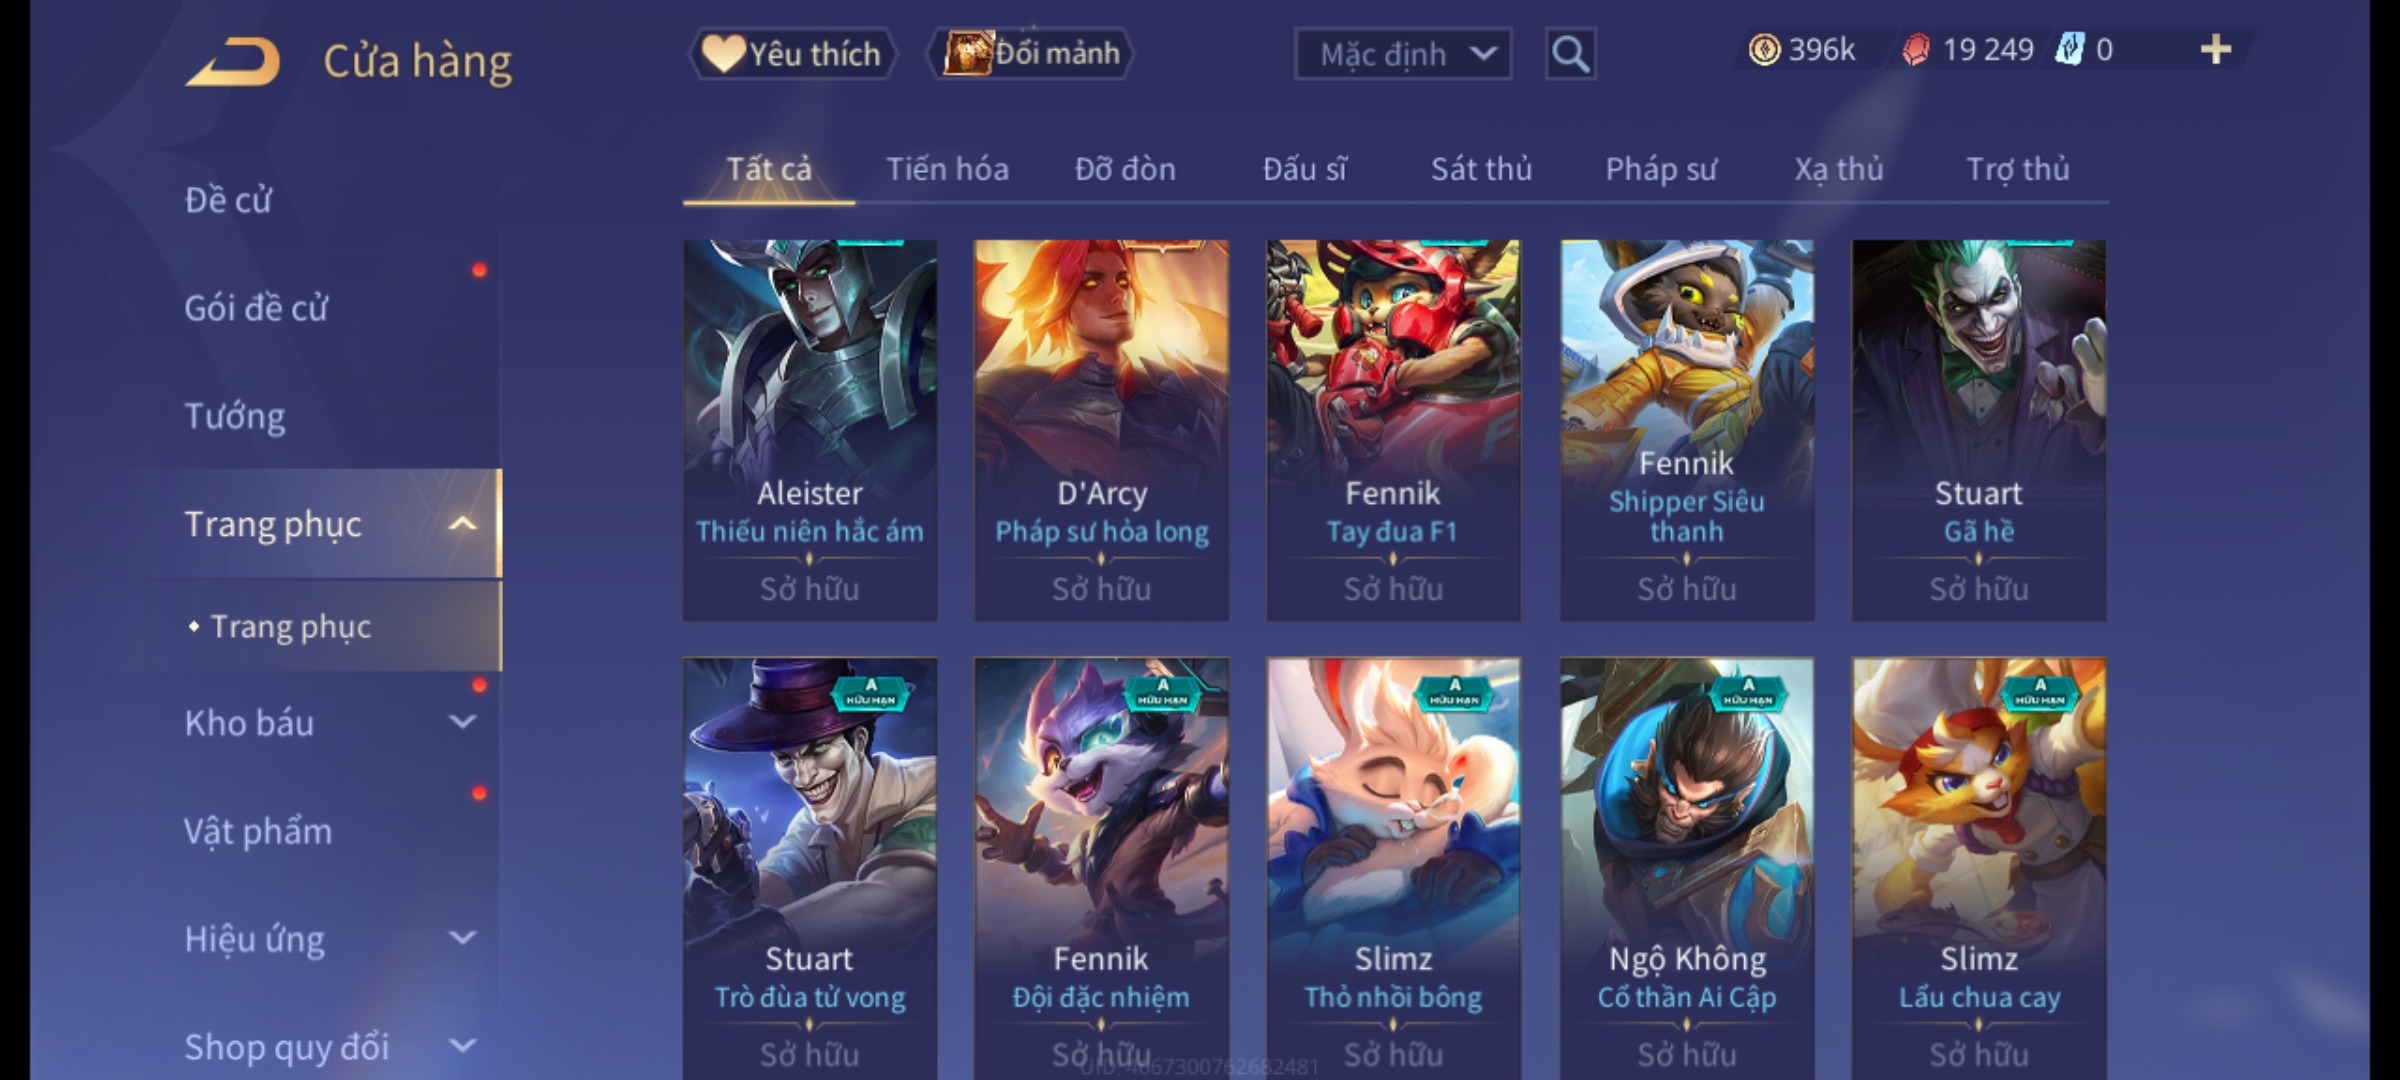Expand the Hiệu ứng sidebar section
2400x1080 pixels.
point(462,938)
